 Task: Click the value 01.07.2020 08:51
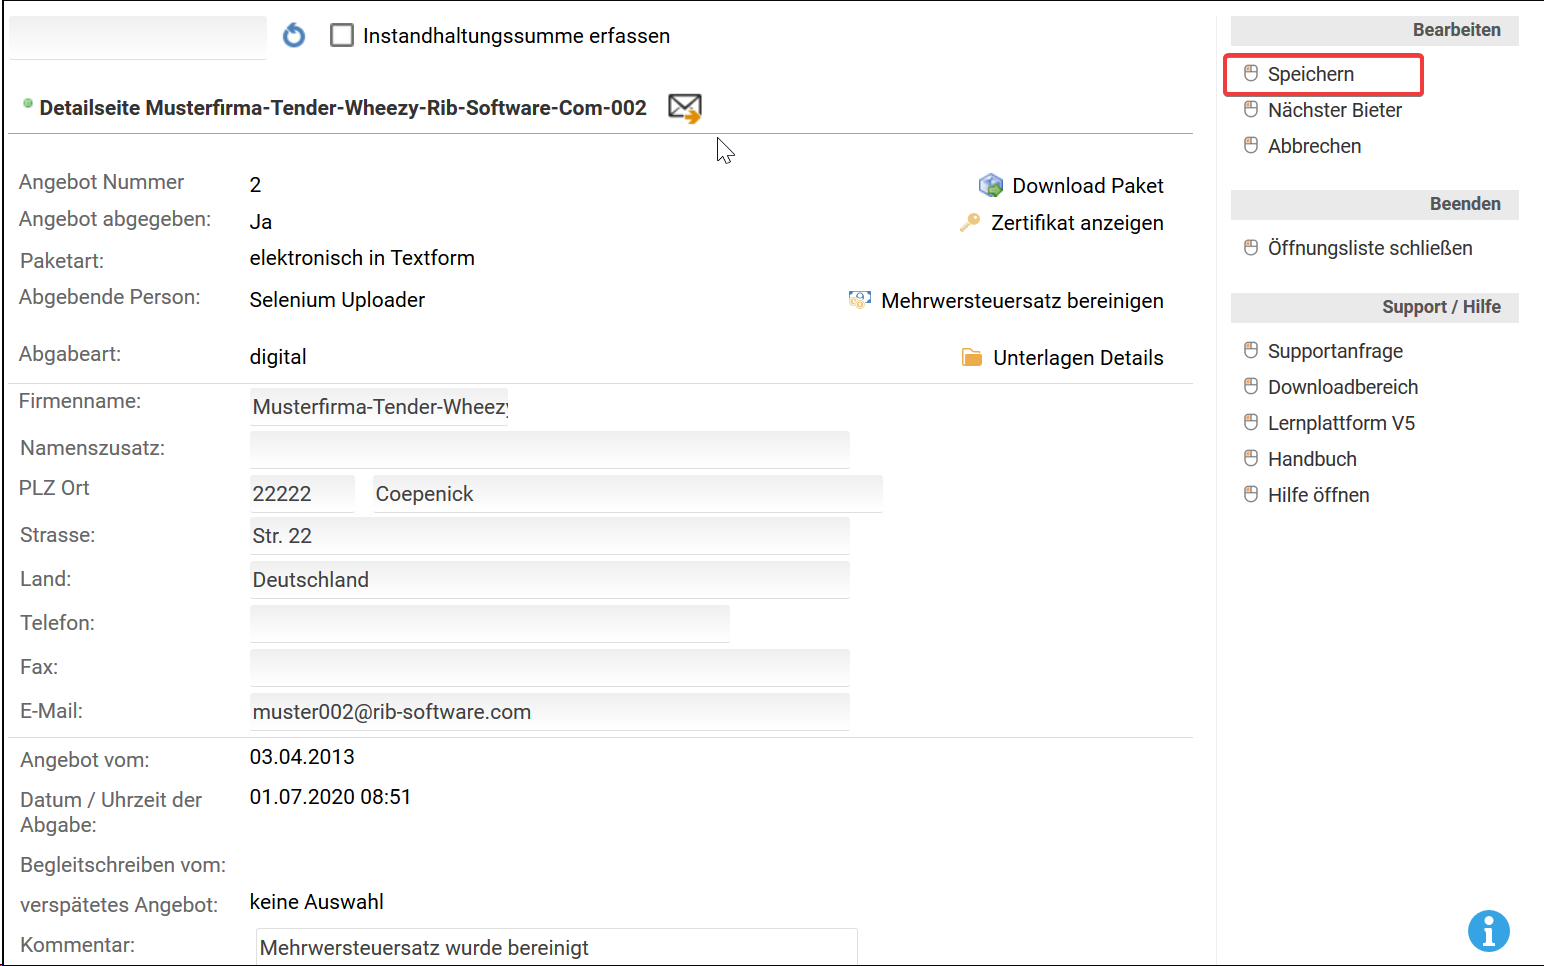point(330,797)
